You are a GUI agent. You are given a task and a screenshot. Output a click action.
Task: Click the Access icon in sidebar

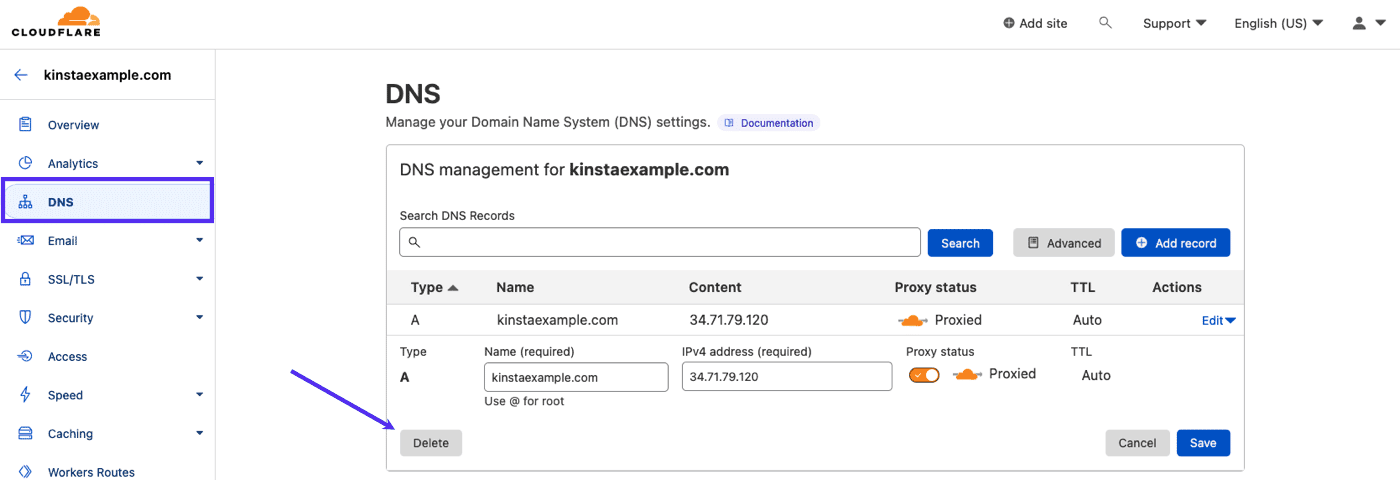tap(25, 356)
